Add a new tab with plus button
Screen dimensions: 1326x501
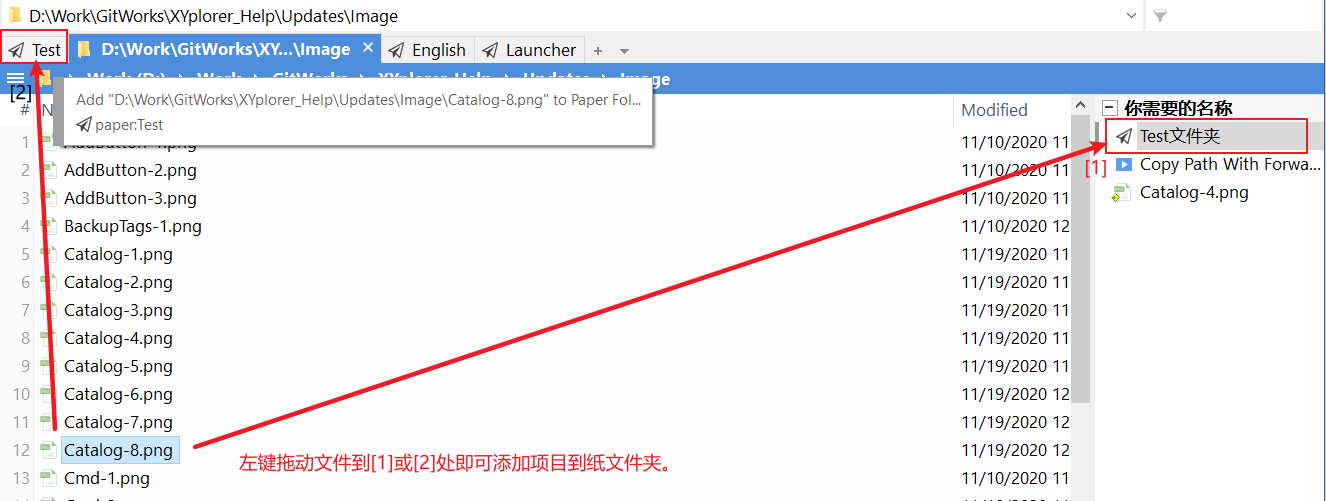pos(598,50)
